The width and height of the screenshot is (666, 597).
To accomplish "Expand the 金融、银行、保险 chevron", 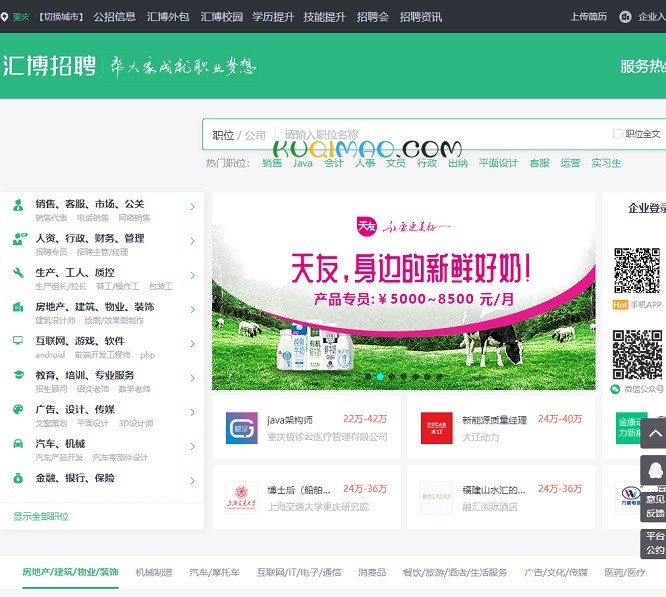I will pos(192,481).
